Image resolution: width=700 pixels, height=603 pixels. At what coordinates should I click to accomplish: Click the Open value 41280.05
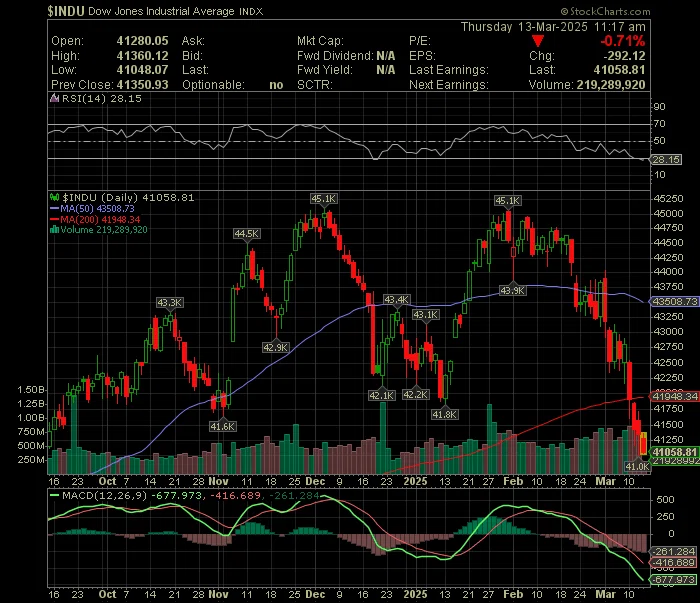click(142, 41)
